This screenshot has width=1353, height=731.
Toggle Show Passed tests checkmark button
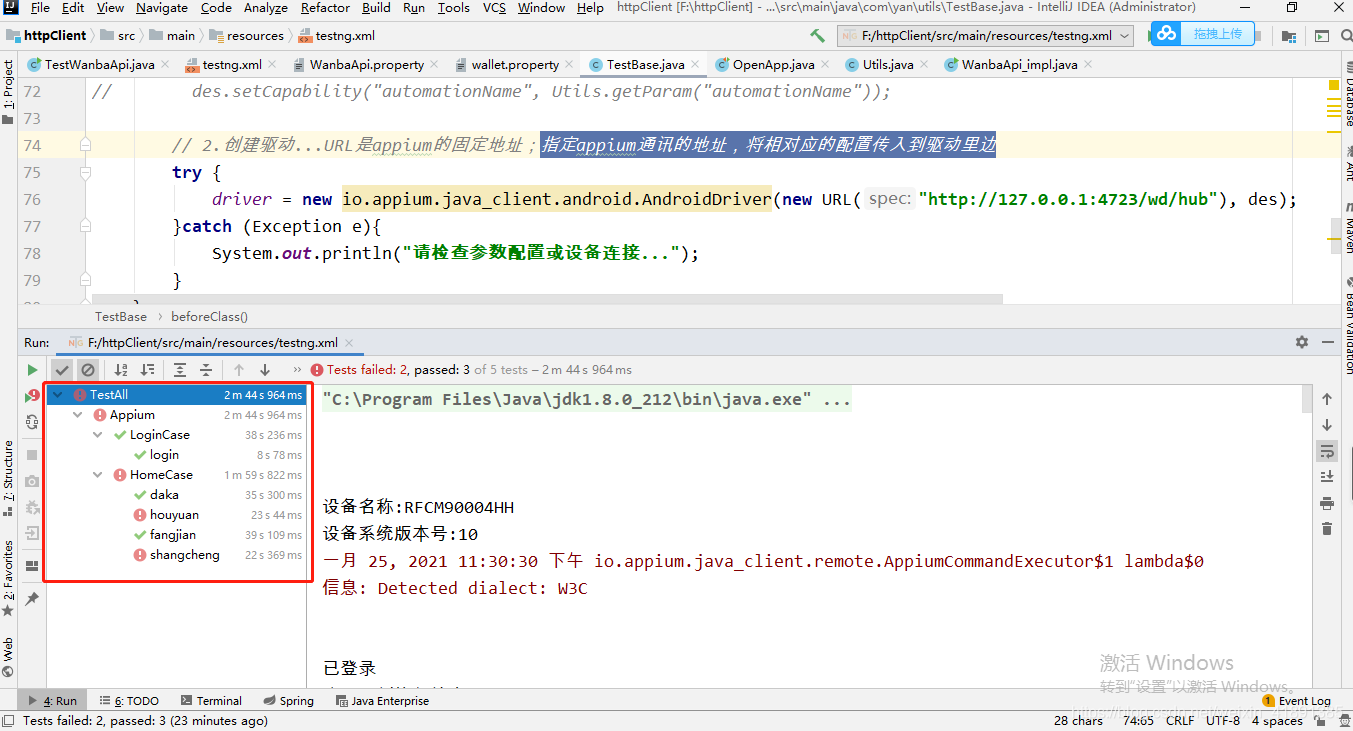(x=62, y=370)
